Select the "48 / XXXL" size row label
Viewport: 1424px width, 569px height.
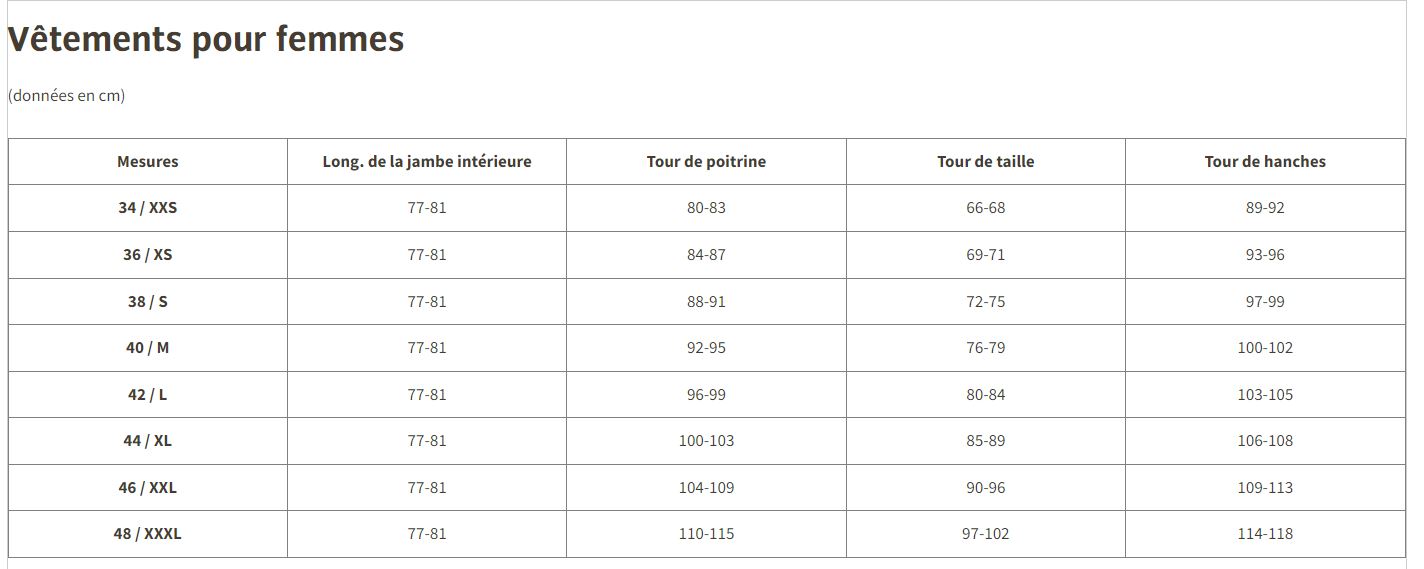148,533
